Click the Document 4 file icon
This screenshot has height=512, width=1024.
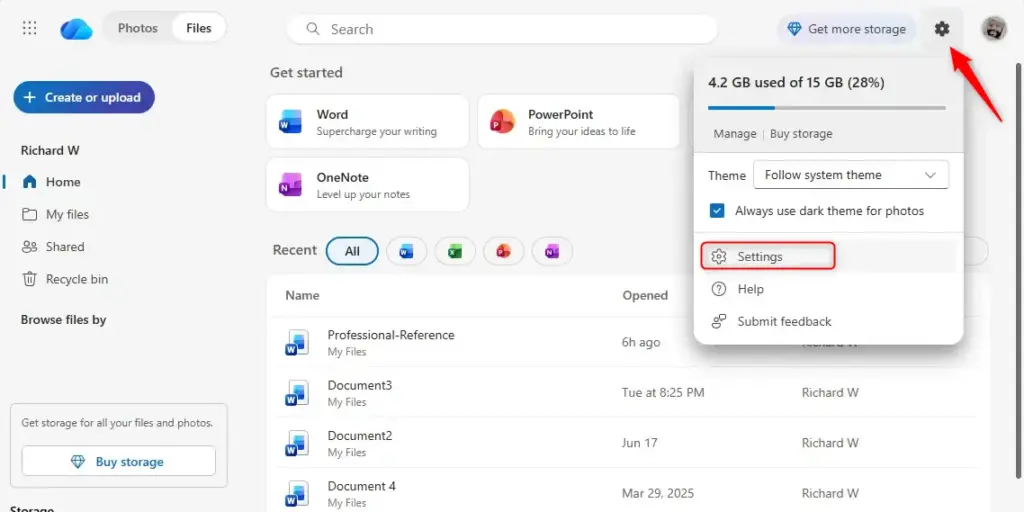[296, 493]
